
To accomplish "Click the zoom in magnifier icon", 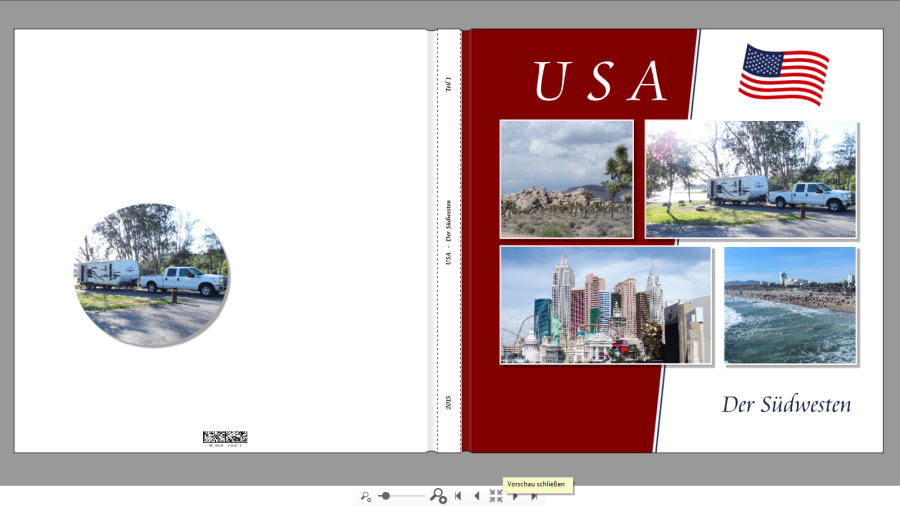I will [438, 496].
